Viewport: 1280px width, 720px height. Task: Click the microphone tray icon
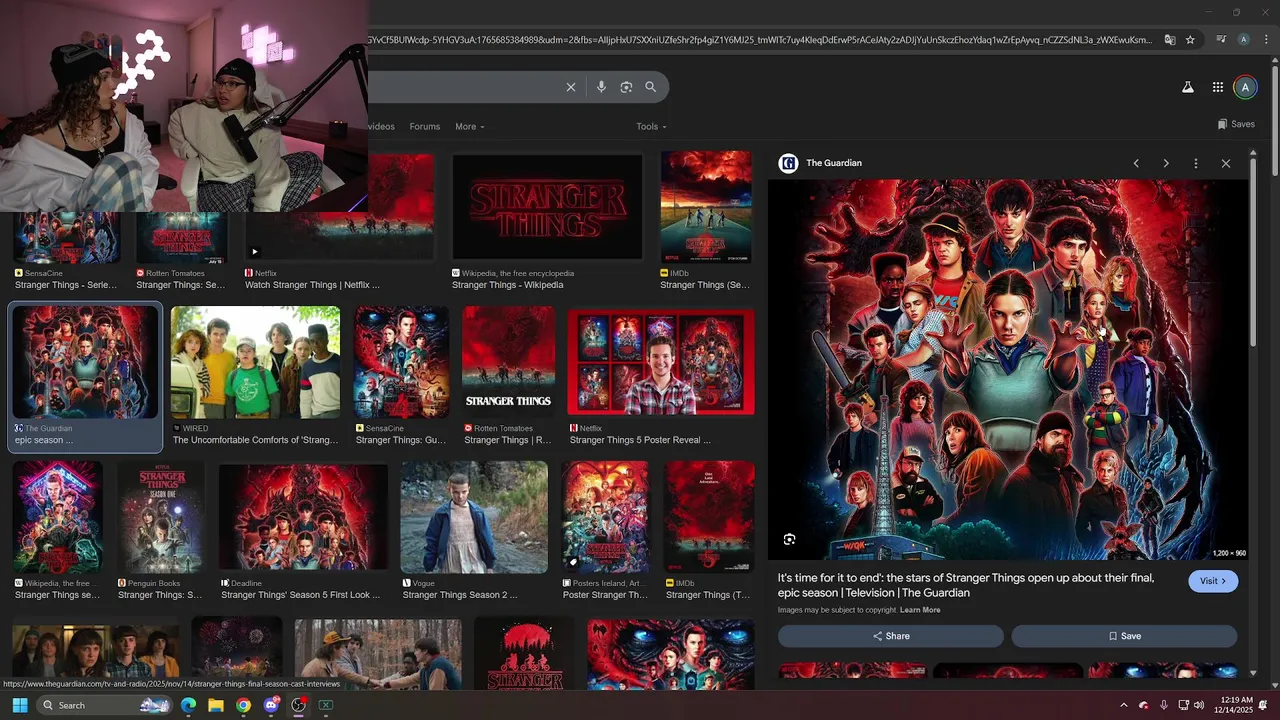pyautogui.click(x=1163, y=705)
